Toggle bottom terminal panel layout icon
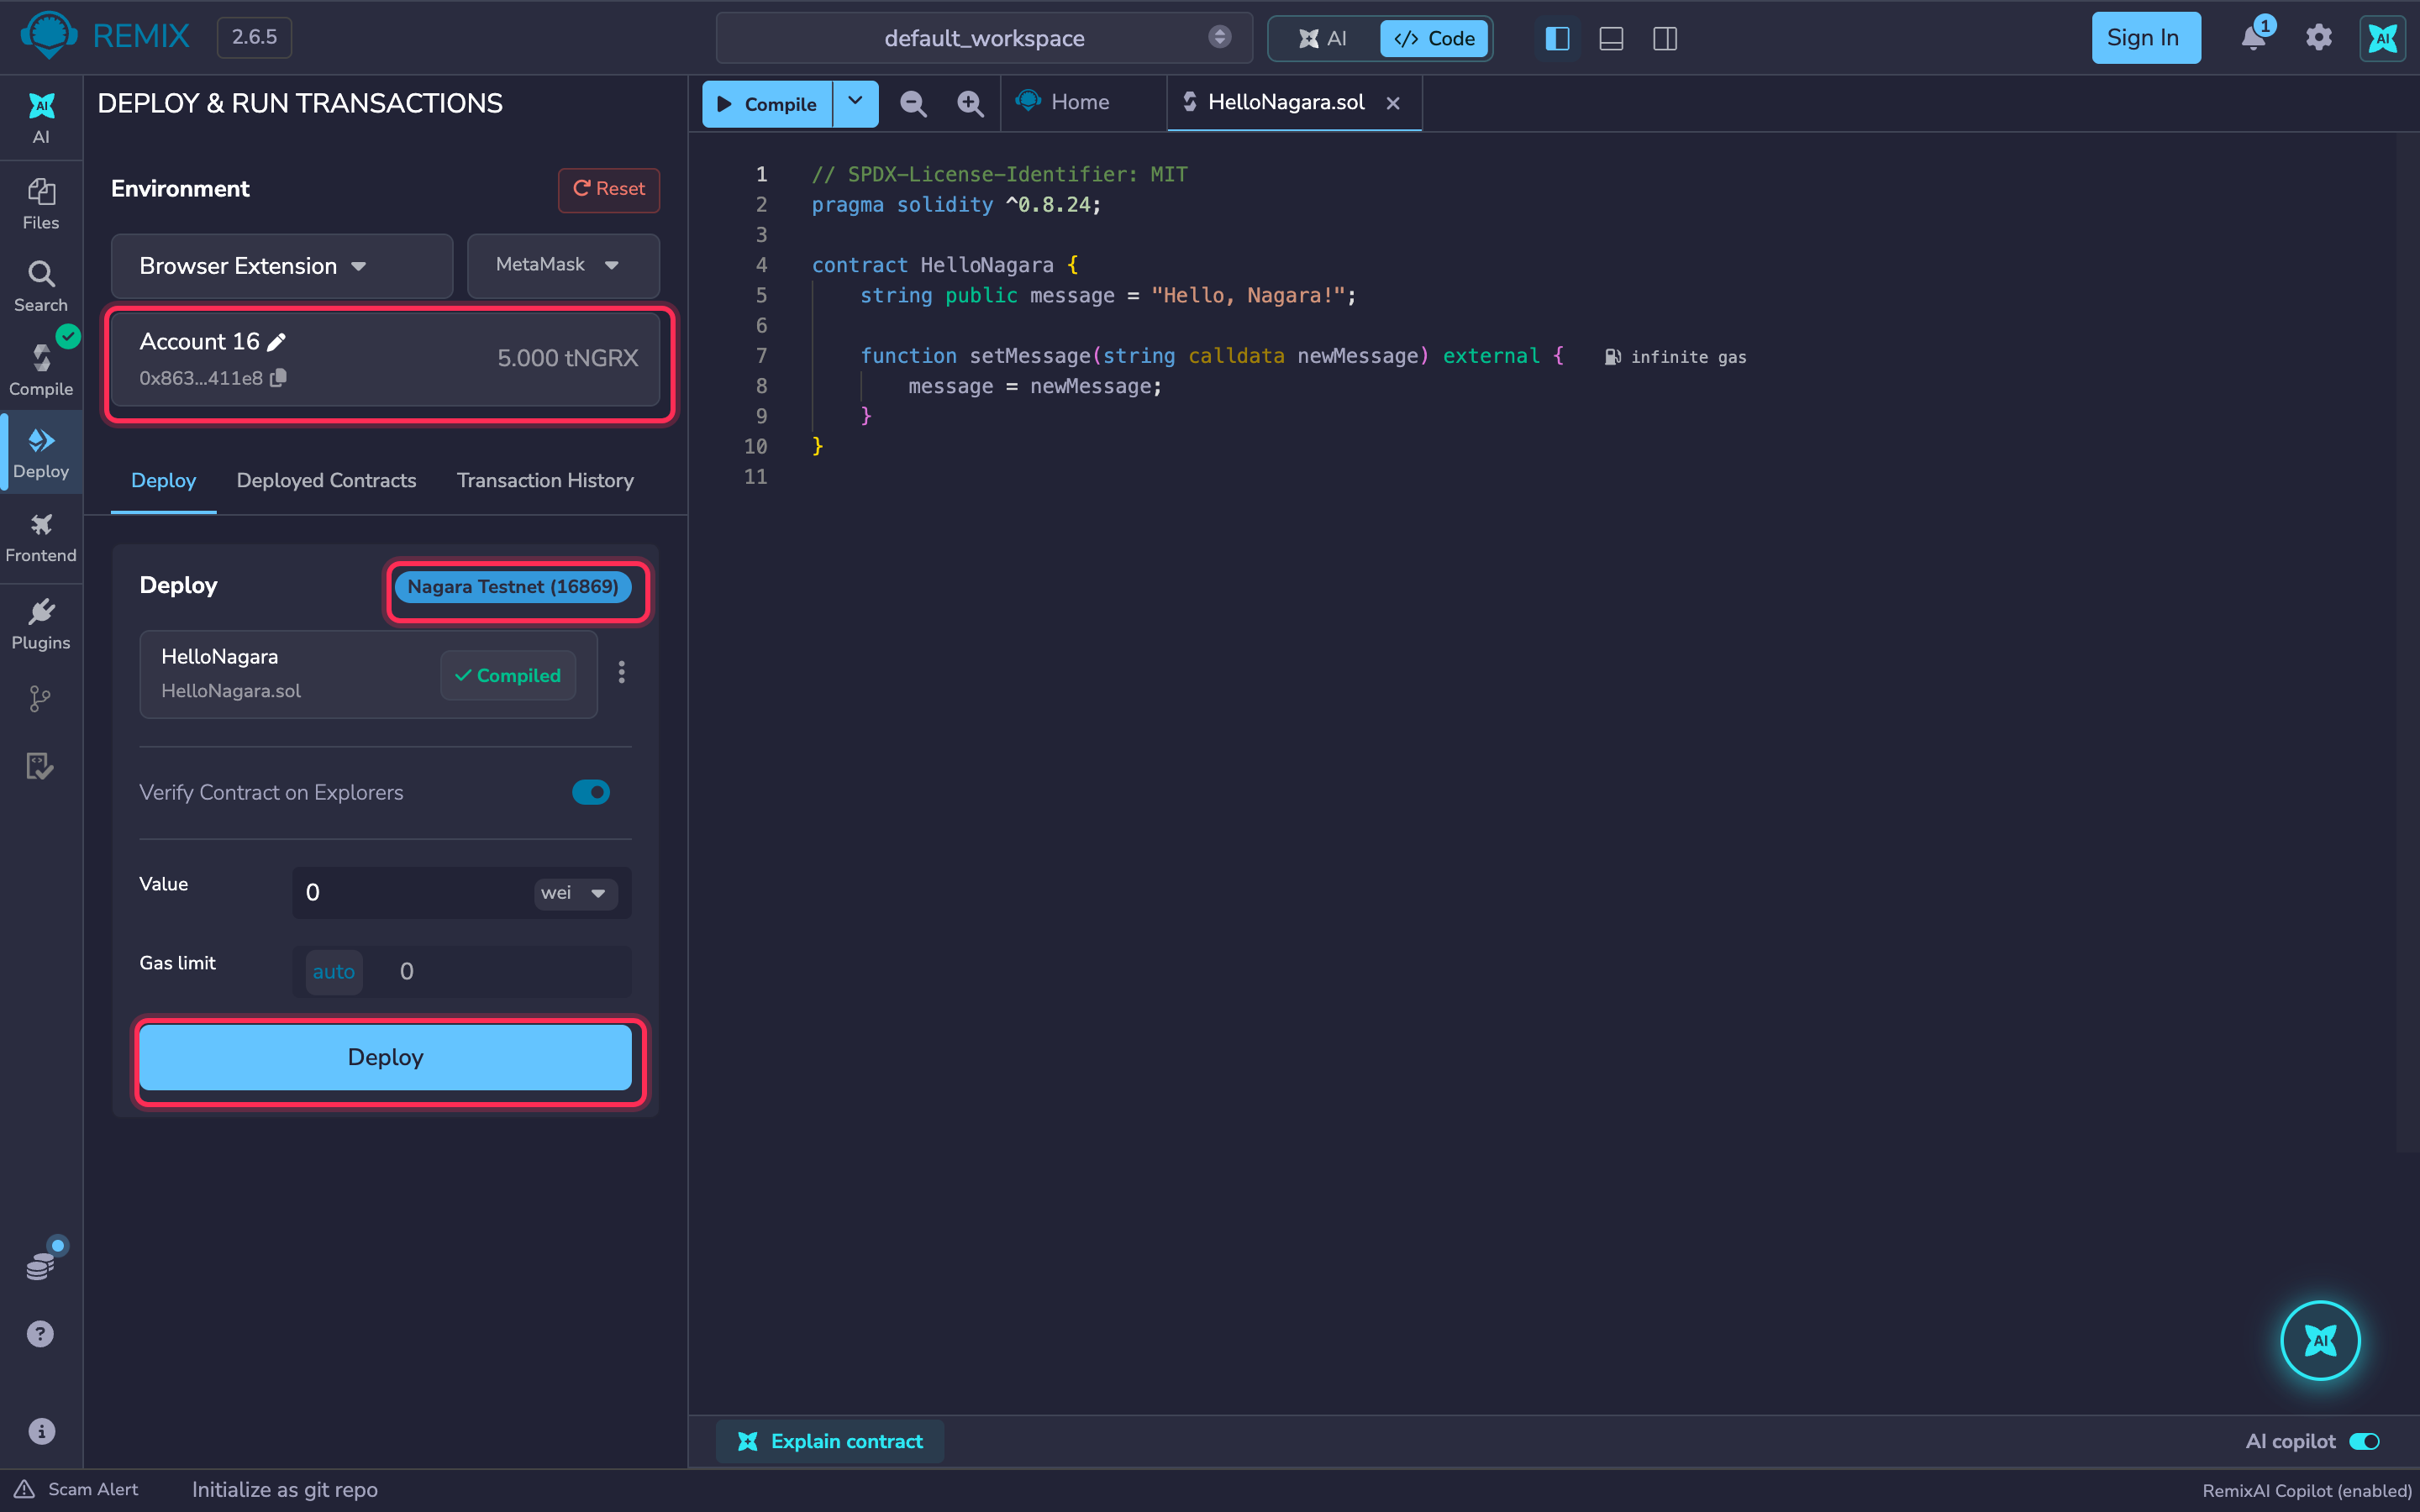Screen dimensions: 2420x1512 (x=1611, y=38)
